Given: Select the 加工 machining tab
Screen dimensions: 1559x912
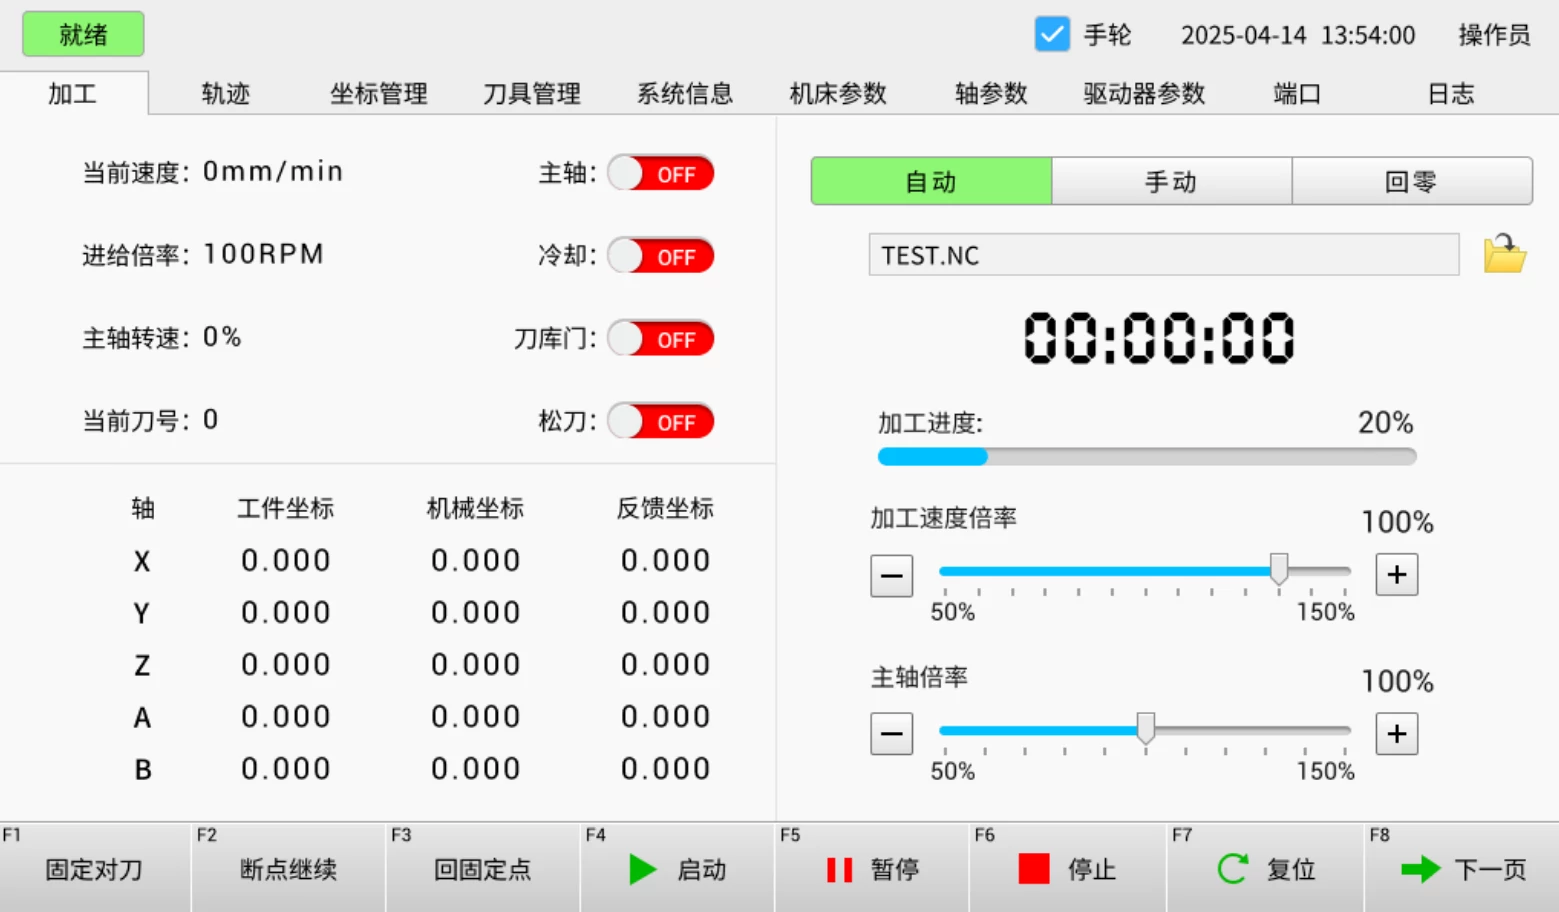Looking at the screenshot, I should (x=73, y=94).
